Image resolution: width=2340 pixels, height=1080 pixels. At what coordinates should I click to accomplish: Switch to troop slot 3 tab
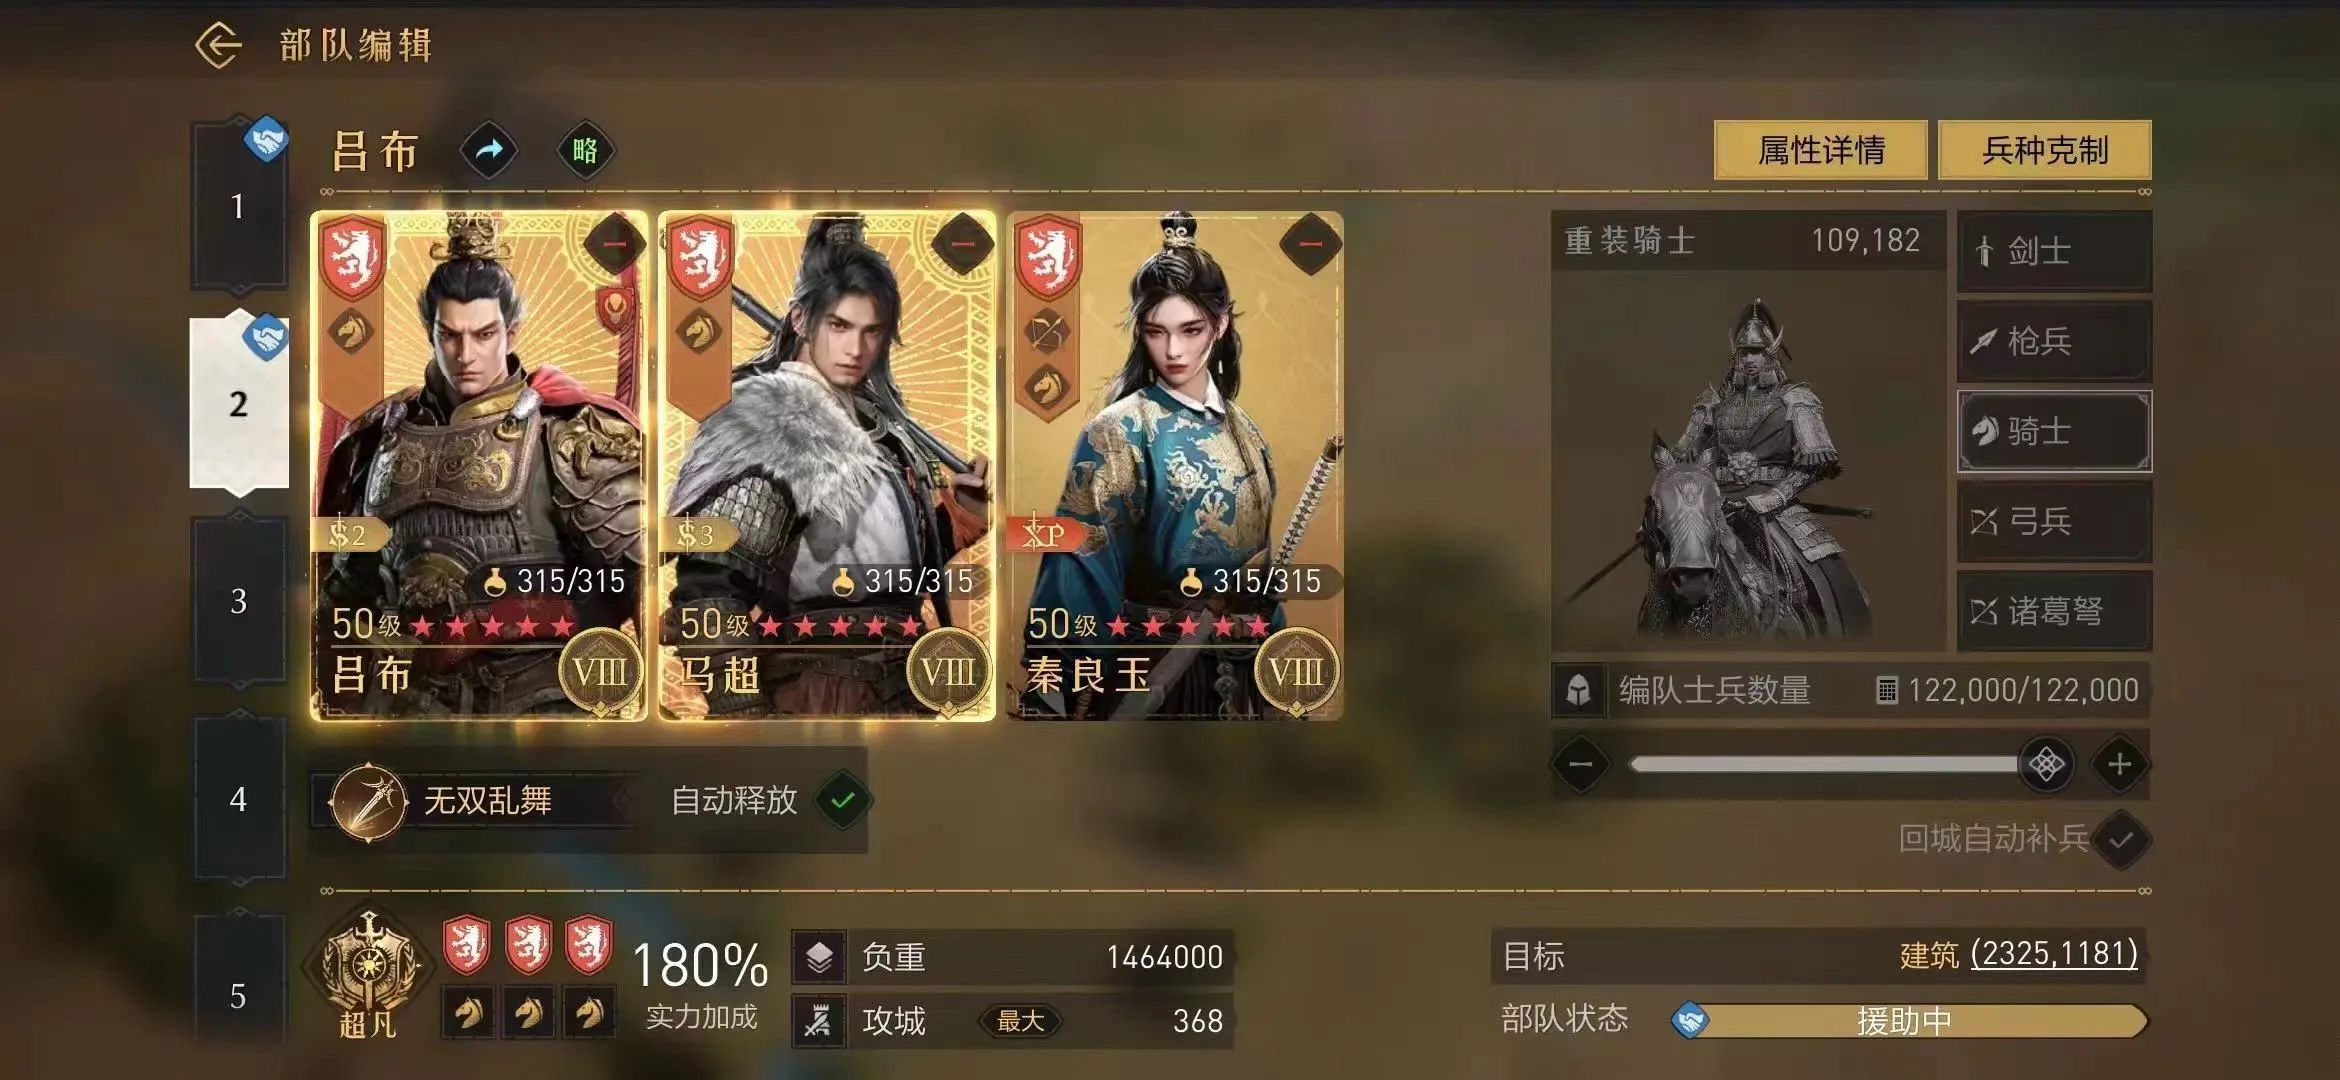[x=238, y=601]
